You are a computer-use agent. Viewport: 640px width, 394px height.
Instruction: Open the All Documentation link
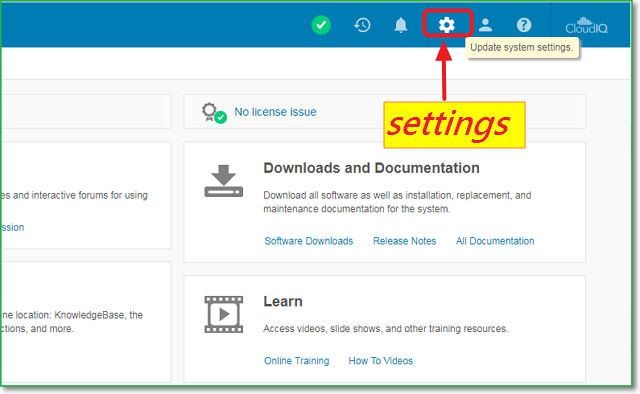[495, 241]
